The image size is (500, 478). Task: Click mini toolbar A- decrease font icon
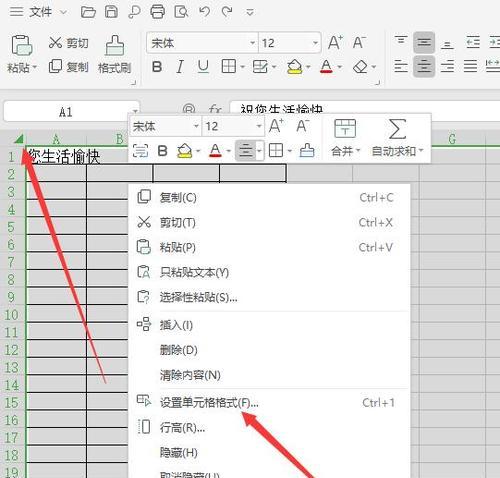[x=303, y=126]
